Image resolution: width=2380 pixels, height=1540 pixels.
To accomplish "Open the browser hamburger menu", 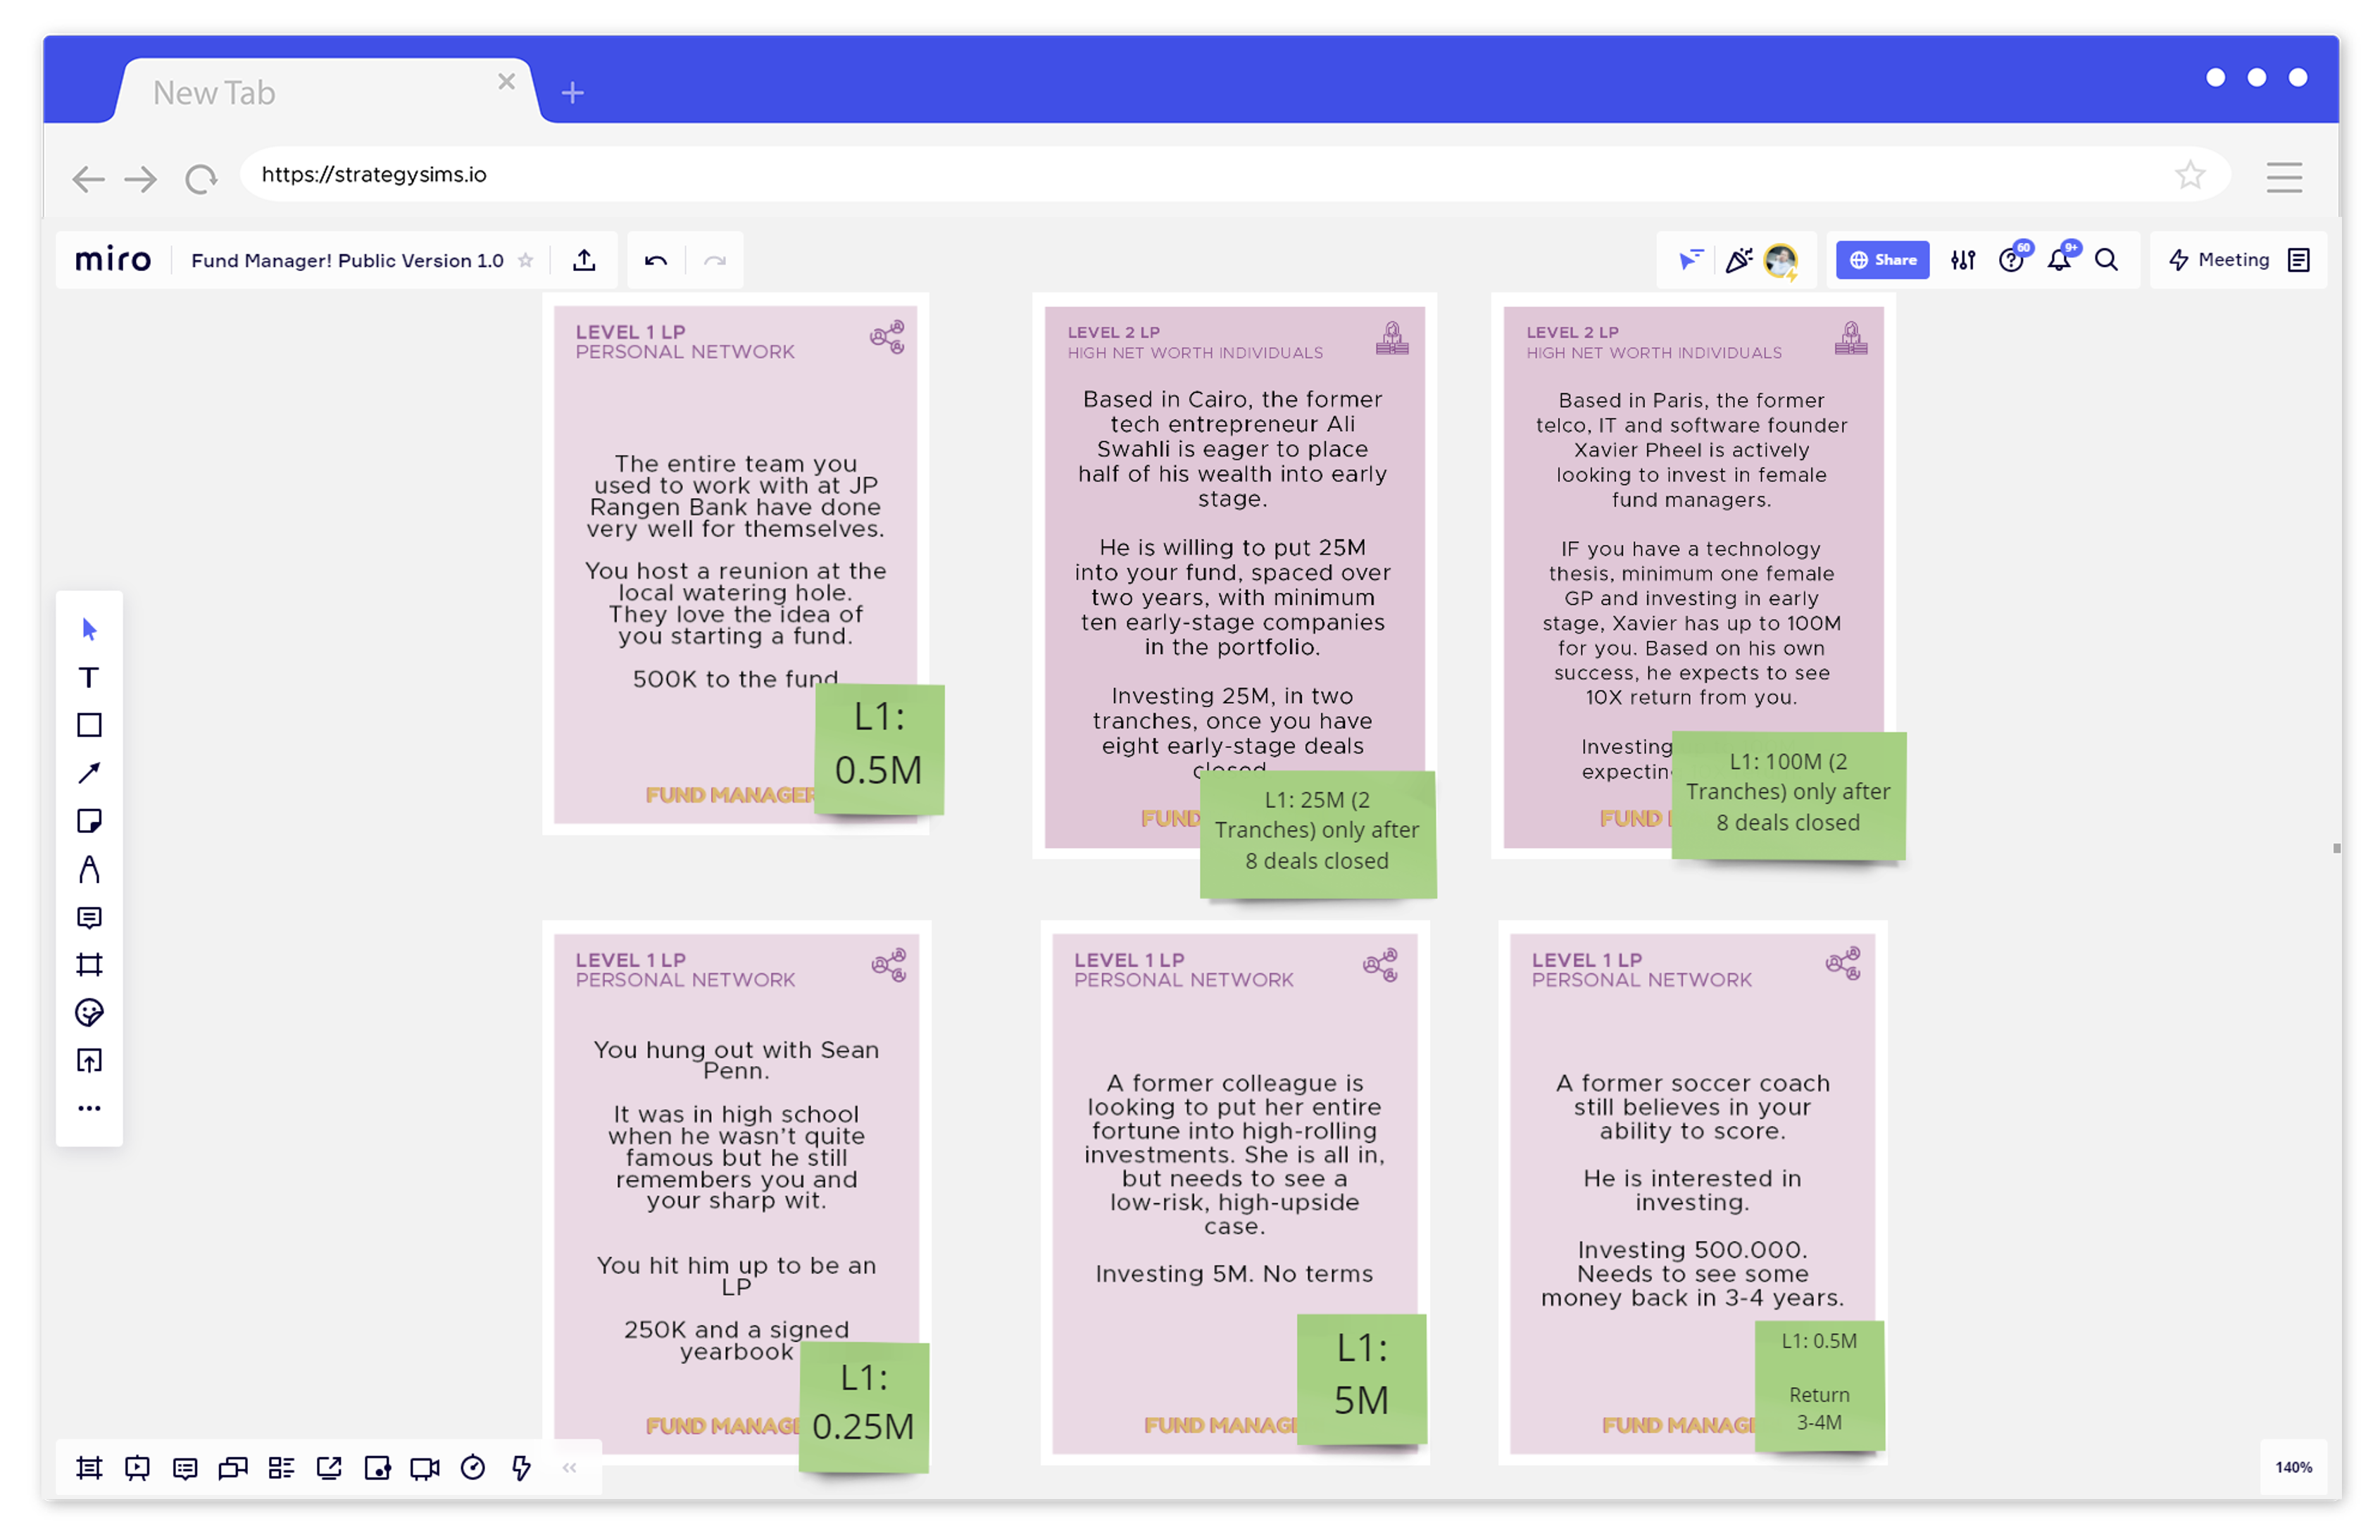I will 2284,177.
